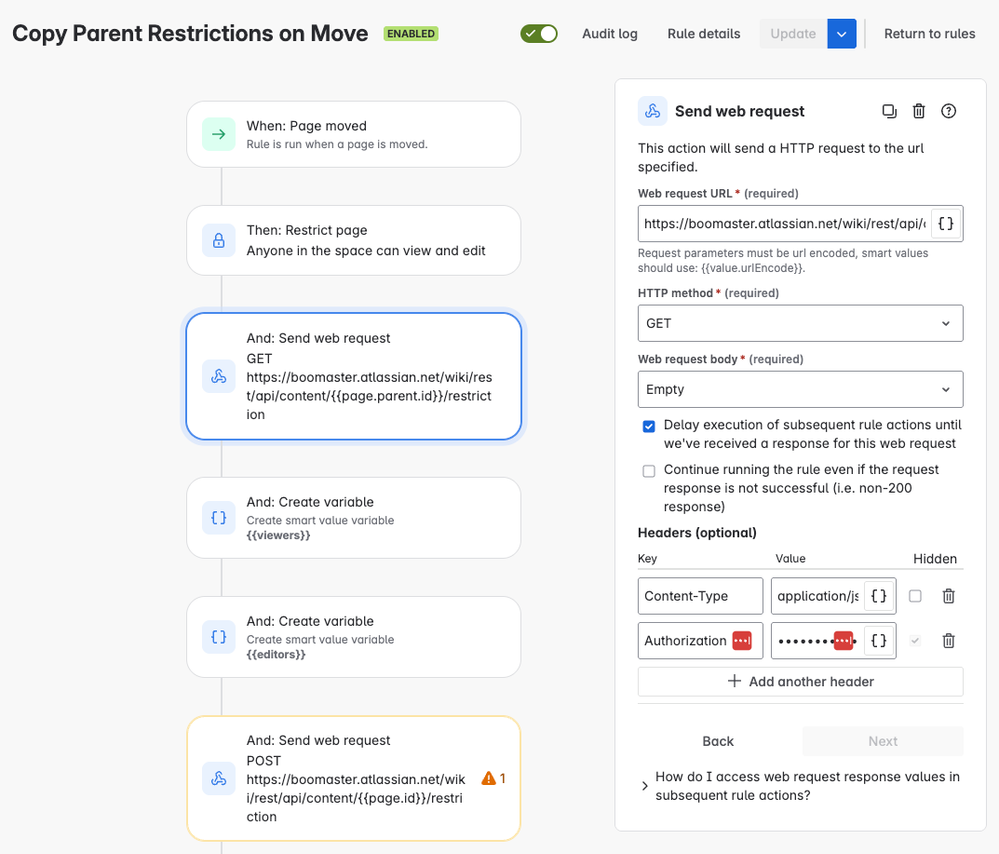Toggle the rule enabled switch off
This screenshot has width=999, height=854.
(x=539, y=34)
